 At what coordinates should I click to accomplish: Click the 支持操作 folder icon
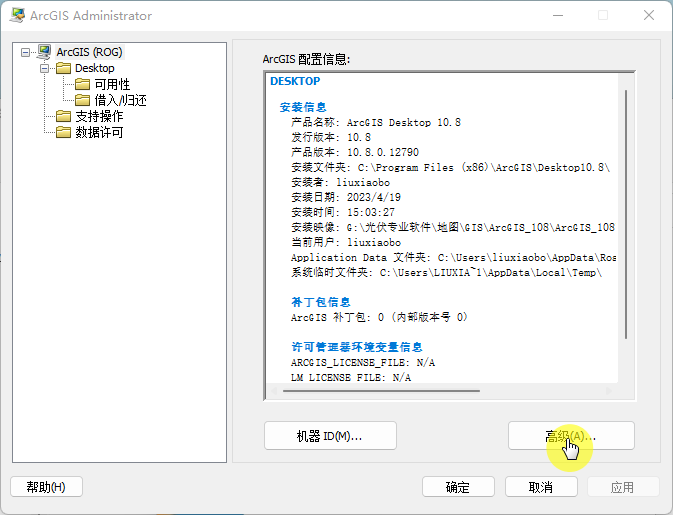[x=63, y=116]
